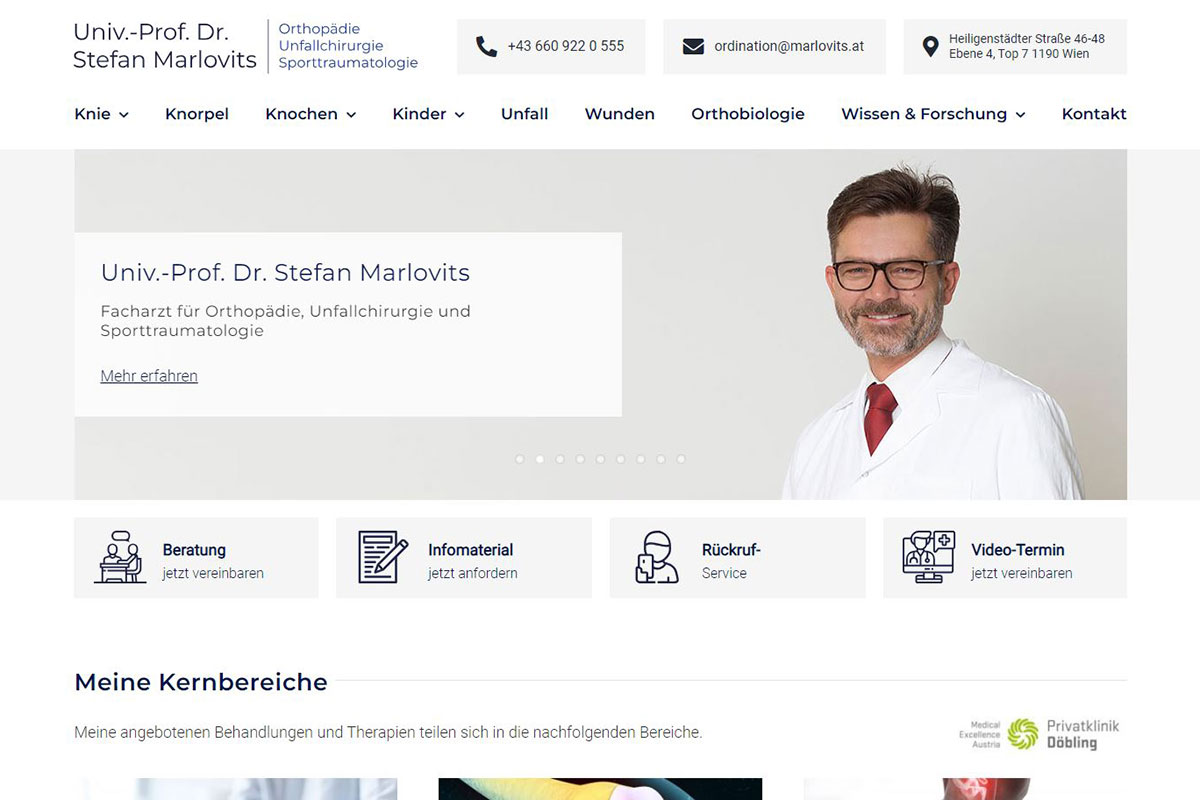Open the Orthobiologie menu item
Viewport: 1200px width, 800px height.
747,114
